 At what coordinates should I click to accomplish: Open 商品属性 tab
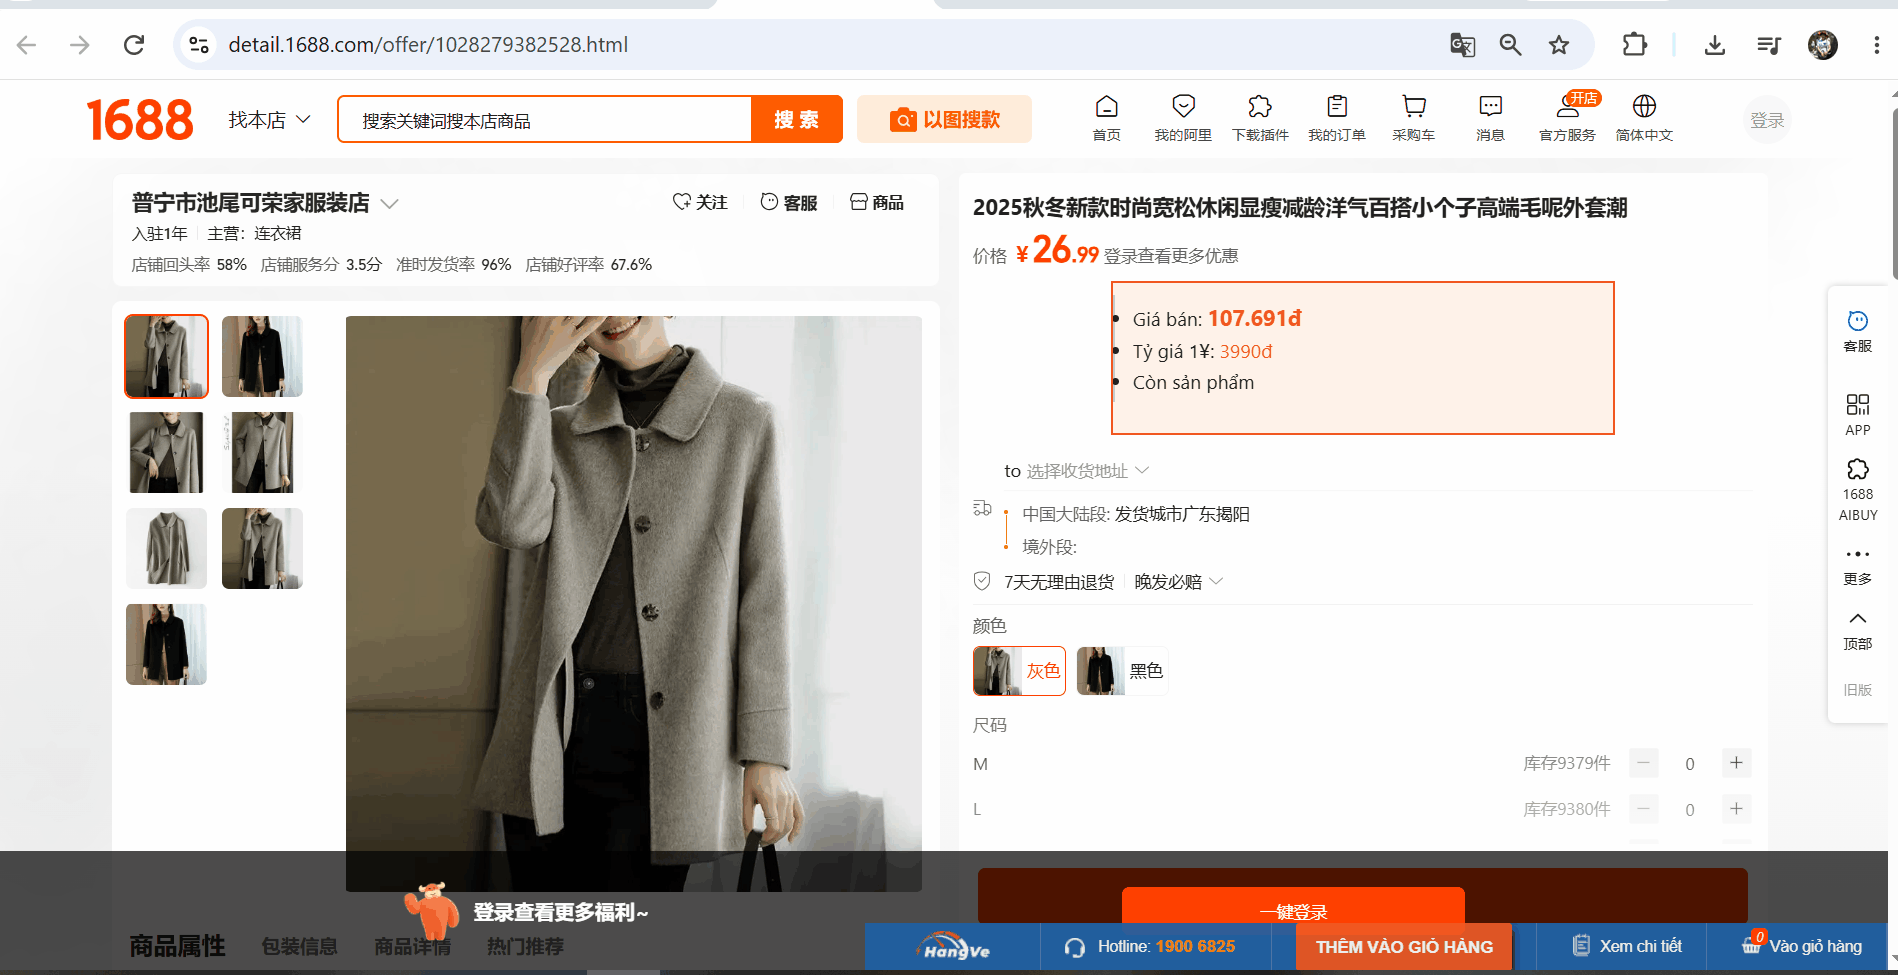177,946
